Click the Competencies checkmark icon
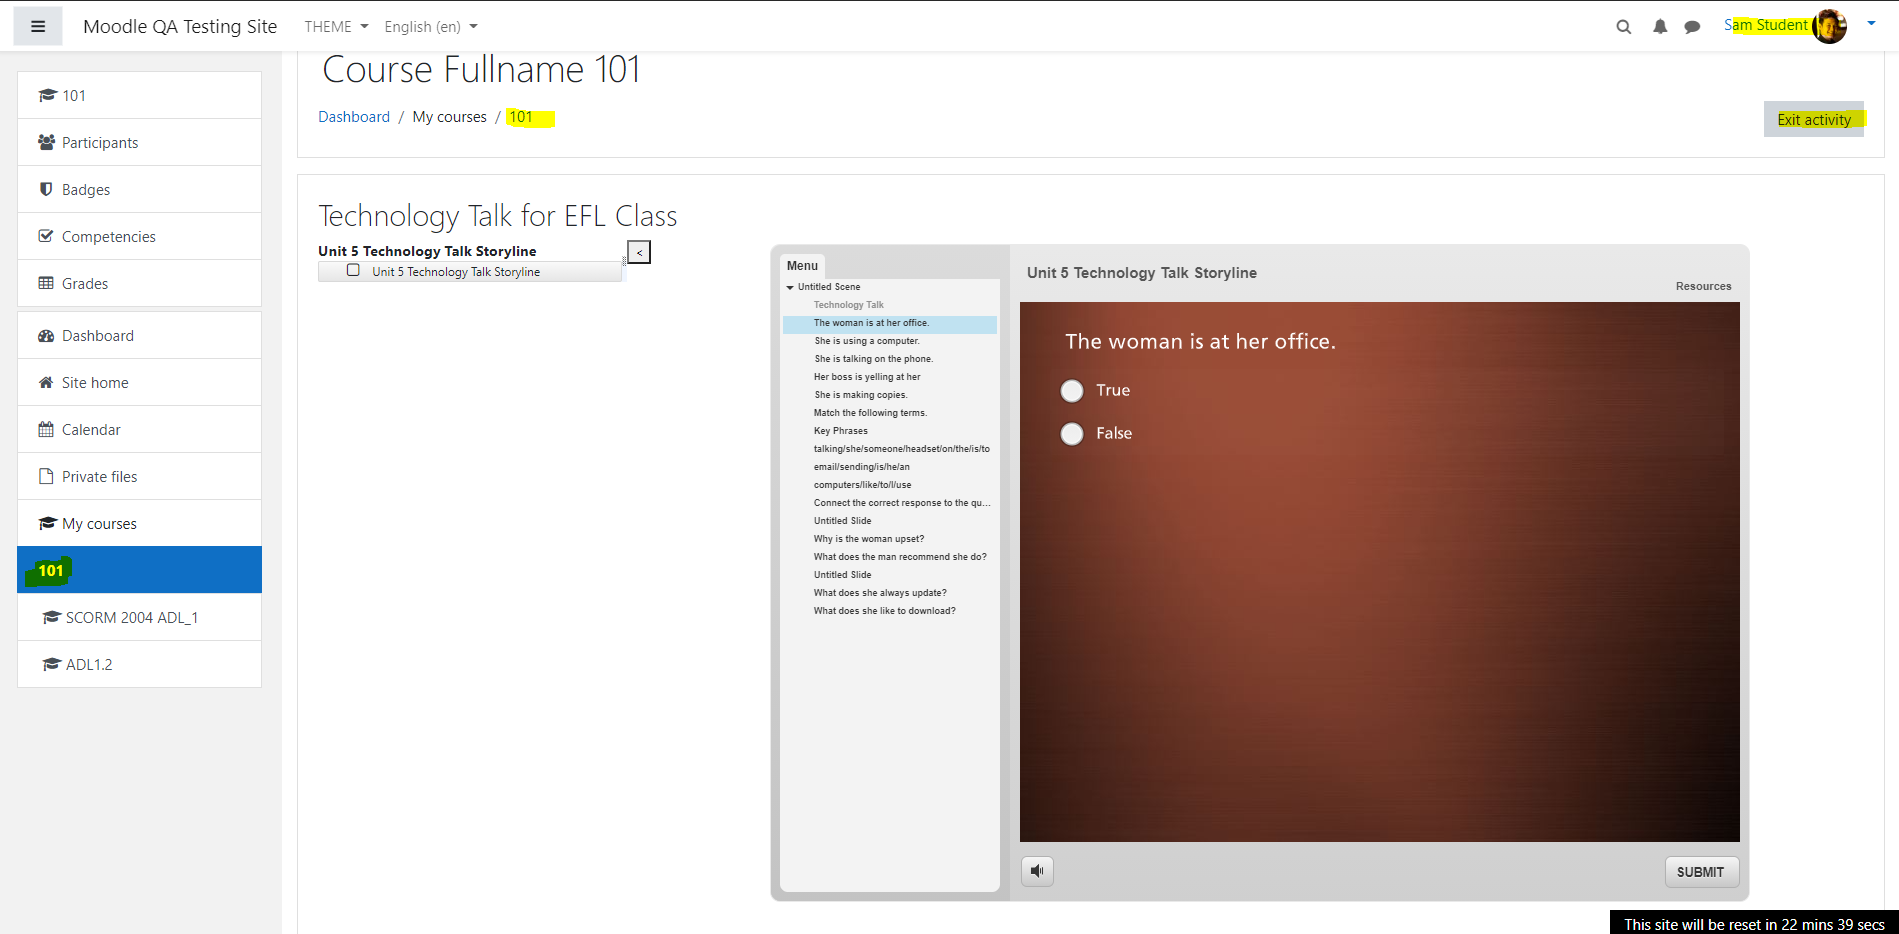 click(46, 236)
